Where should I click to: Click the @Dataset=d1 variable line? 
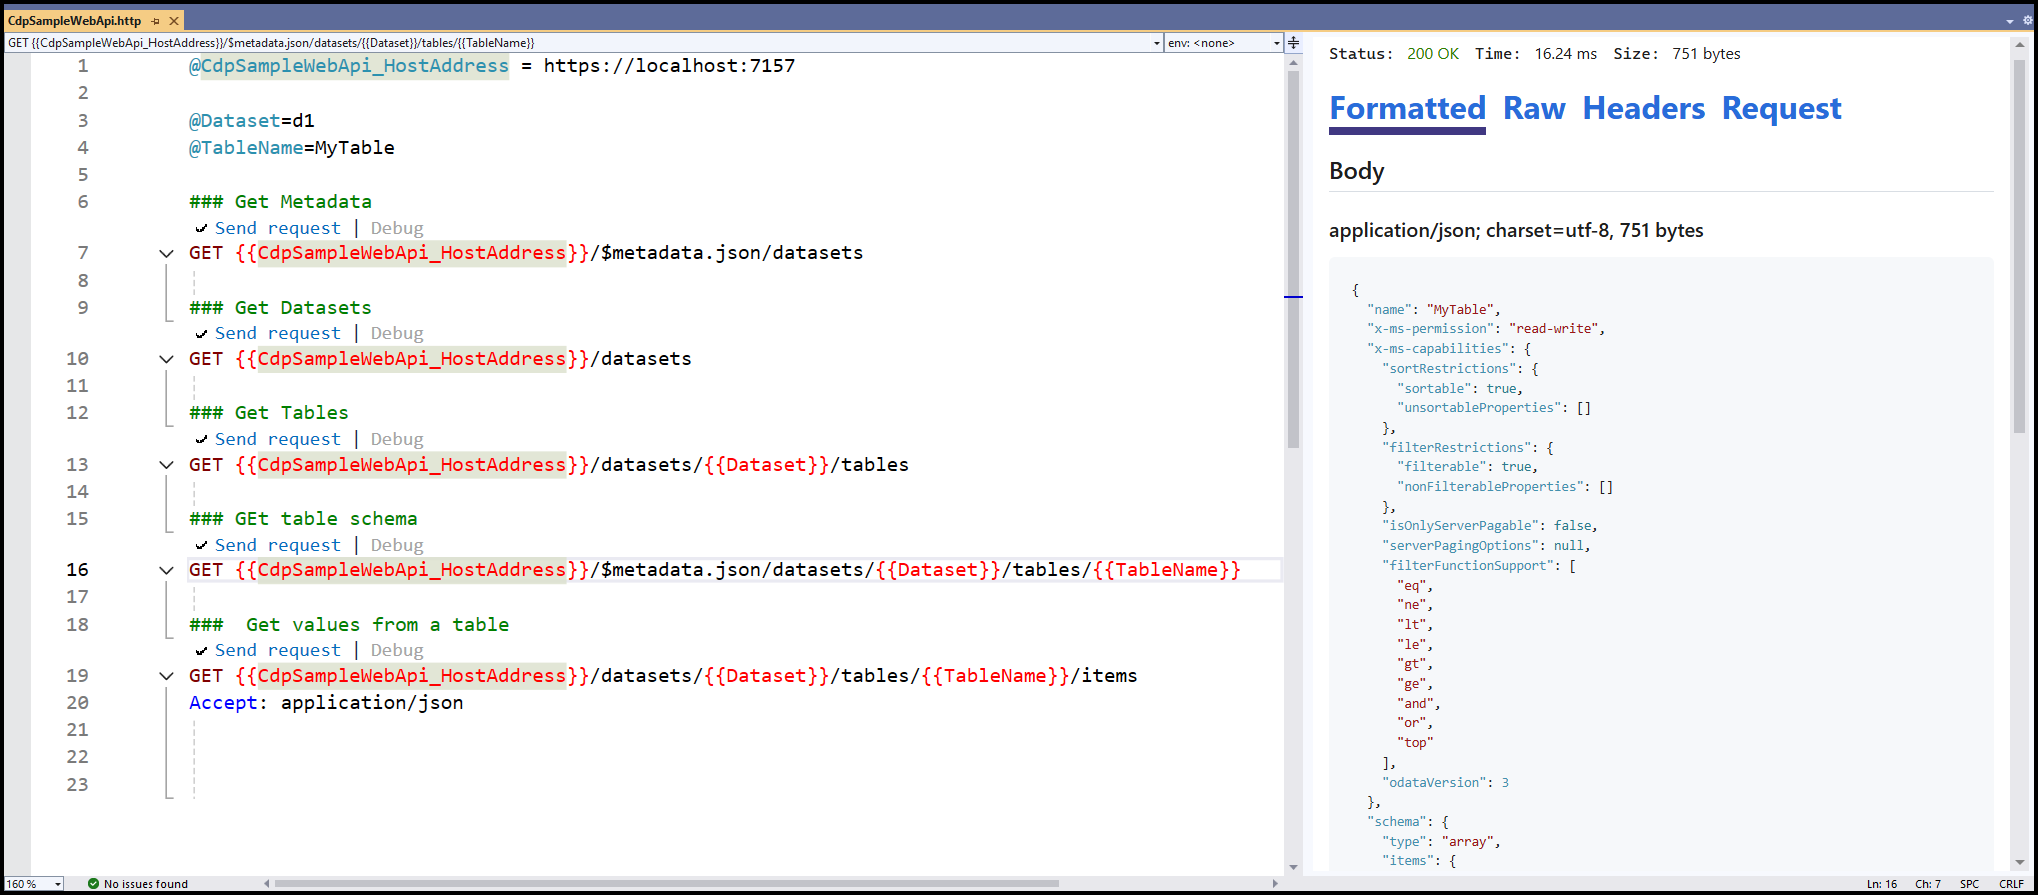[252, 121]
